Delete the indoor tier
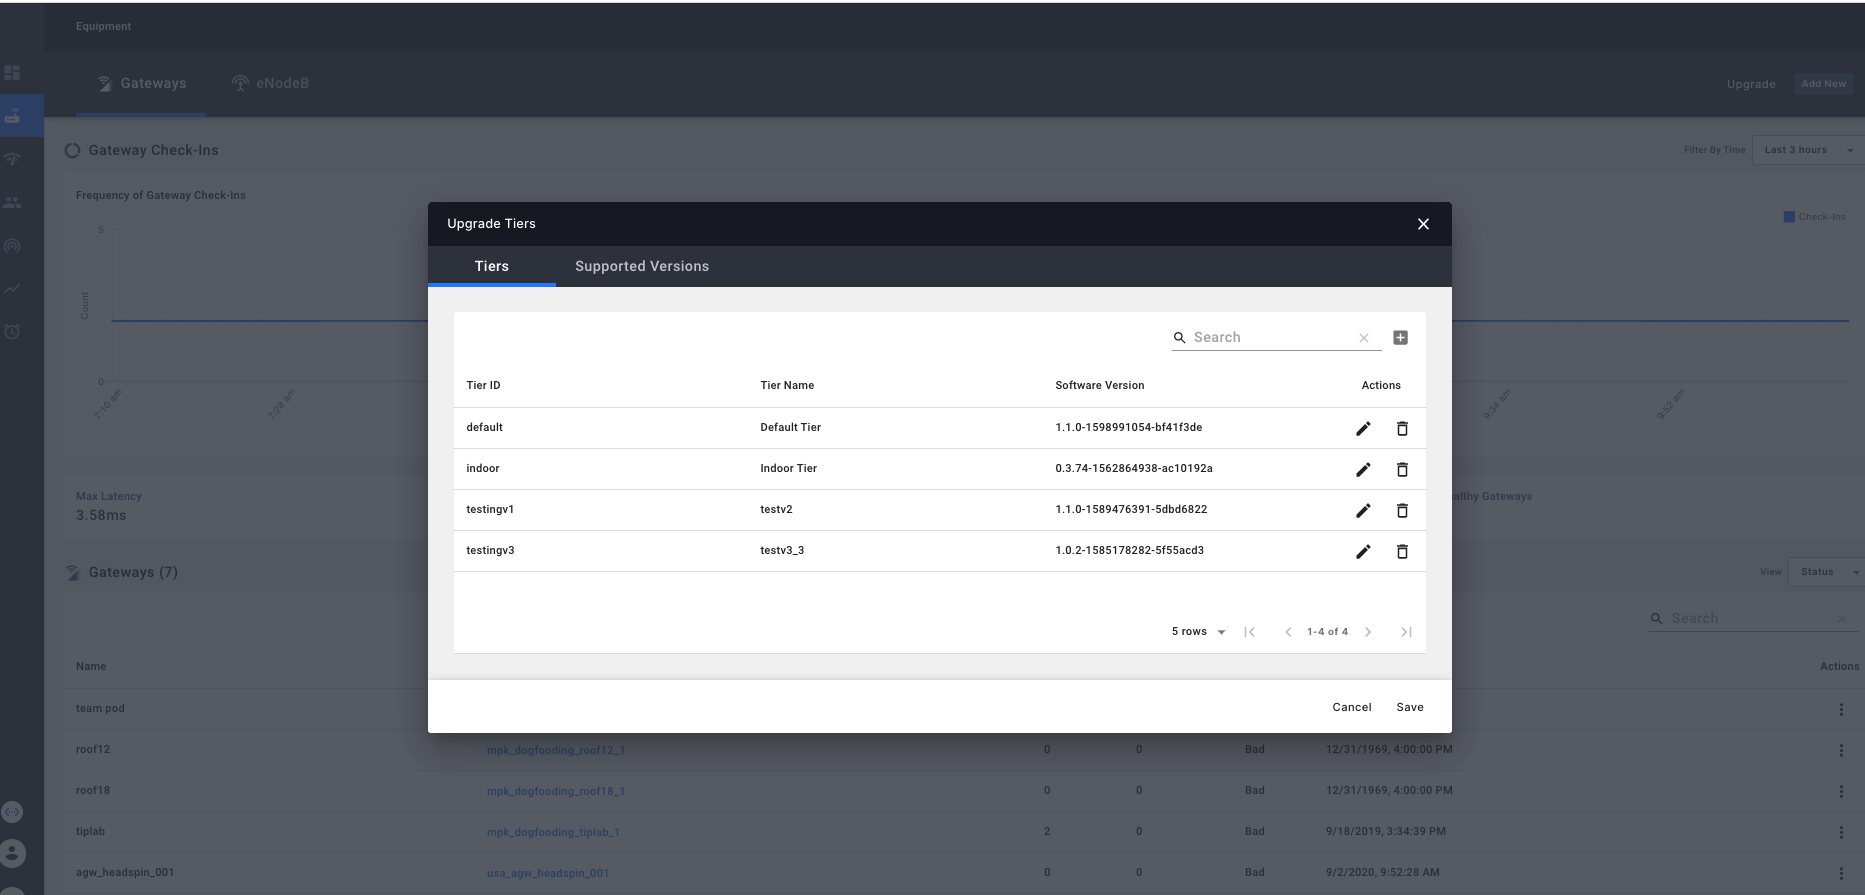The height and width of the screenshot is (895, 1865). point(1402,470)
